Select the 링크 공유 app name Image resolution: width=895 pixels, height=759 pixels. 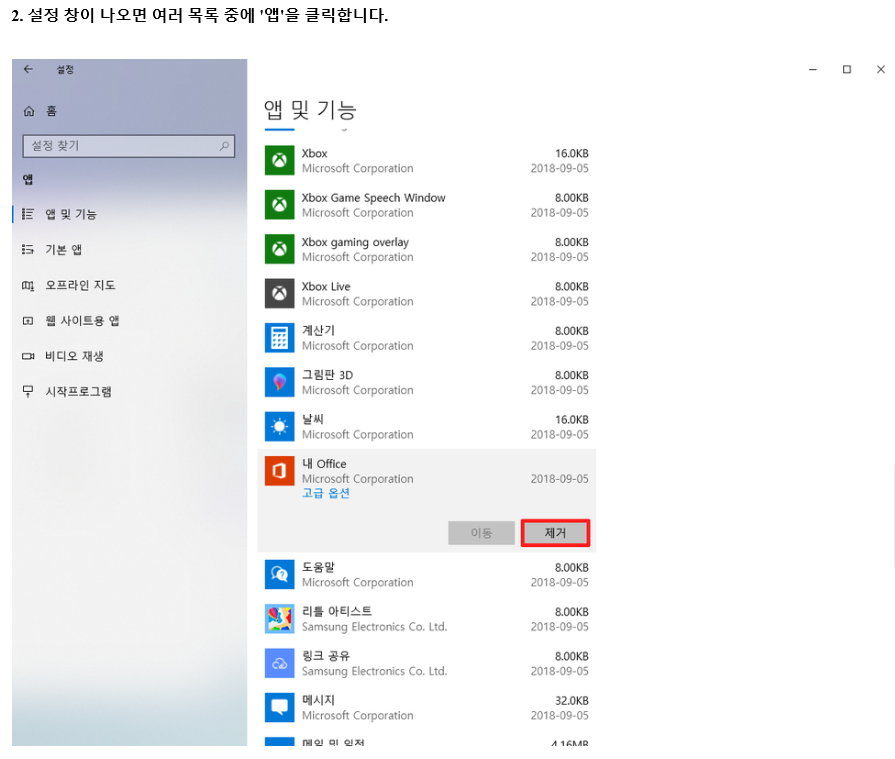tap(326, 656)
